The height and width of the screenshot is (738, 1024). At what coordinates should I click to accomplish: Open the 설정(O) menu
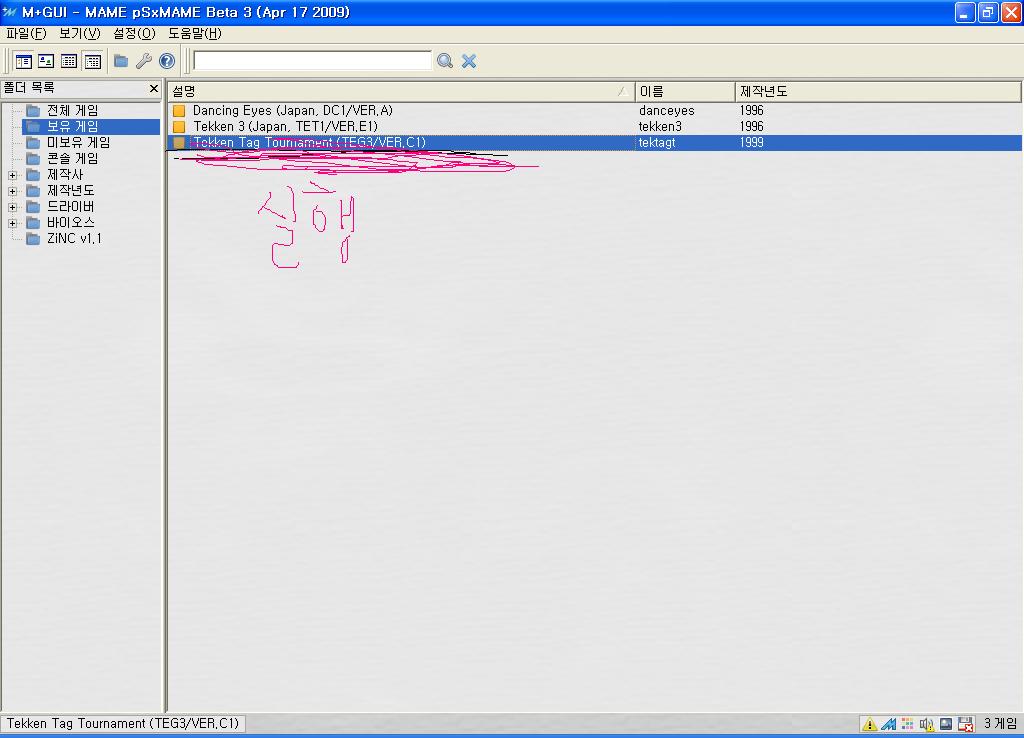click(x=134, y=33)
